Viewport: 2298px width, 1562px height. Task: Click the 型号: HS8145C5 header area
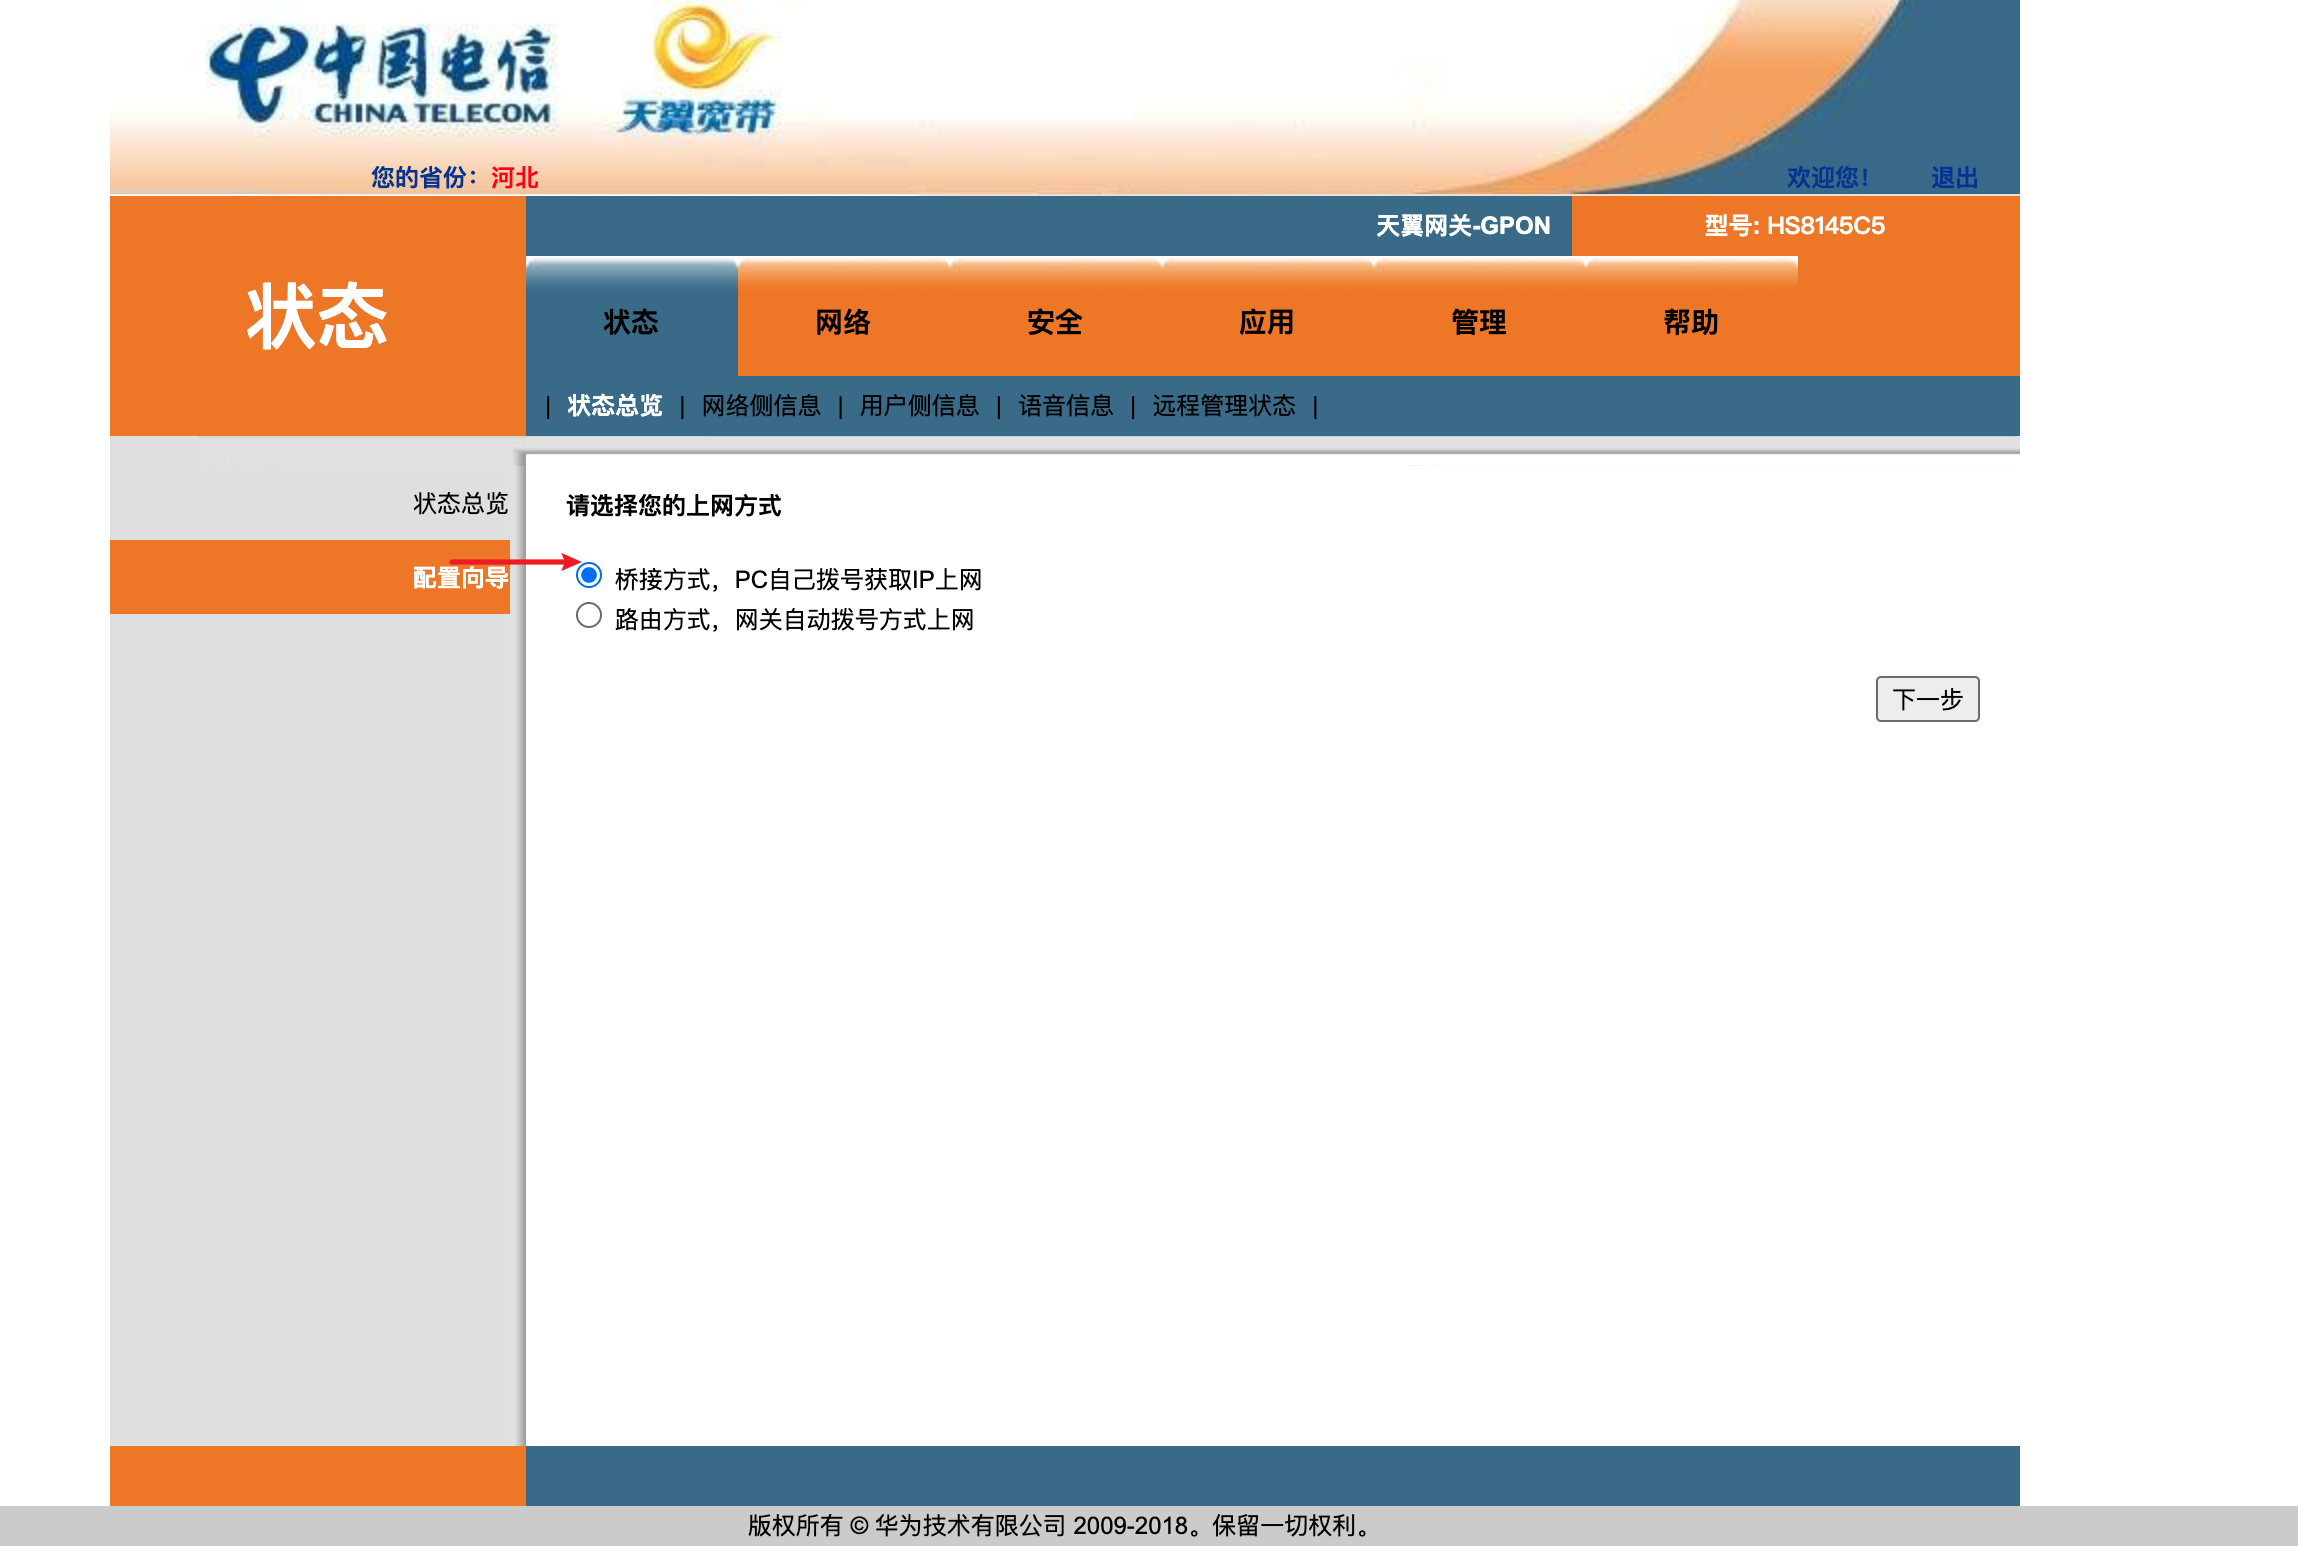tap(1792, 226)
